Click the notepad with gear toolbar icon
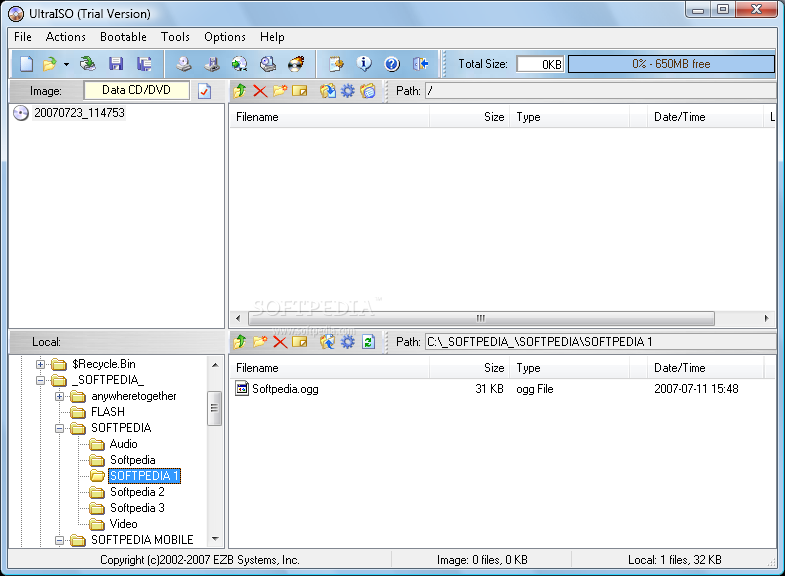The width and height of the screenshot is (785, 576). point(336,64)
